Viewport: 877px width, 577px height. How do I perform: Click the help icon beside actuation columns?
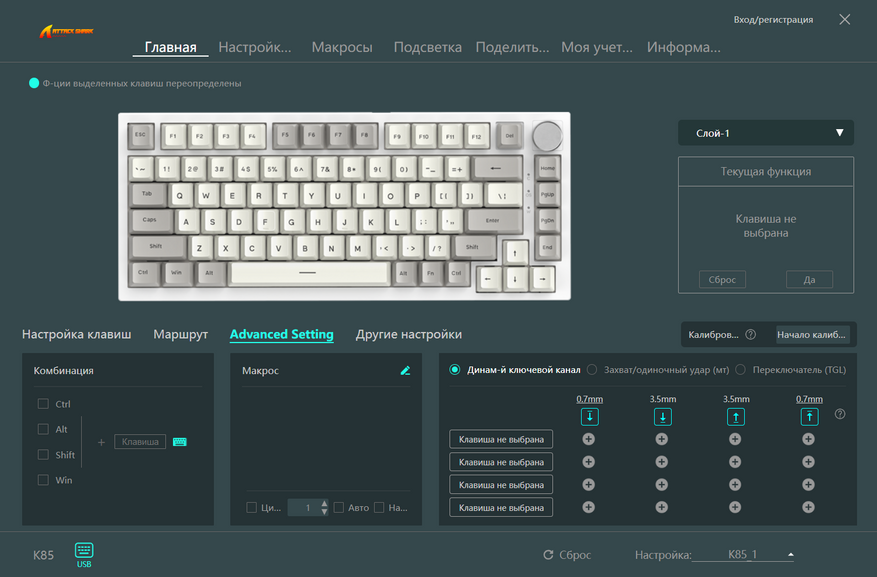[x=840, y=414]
